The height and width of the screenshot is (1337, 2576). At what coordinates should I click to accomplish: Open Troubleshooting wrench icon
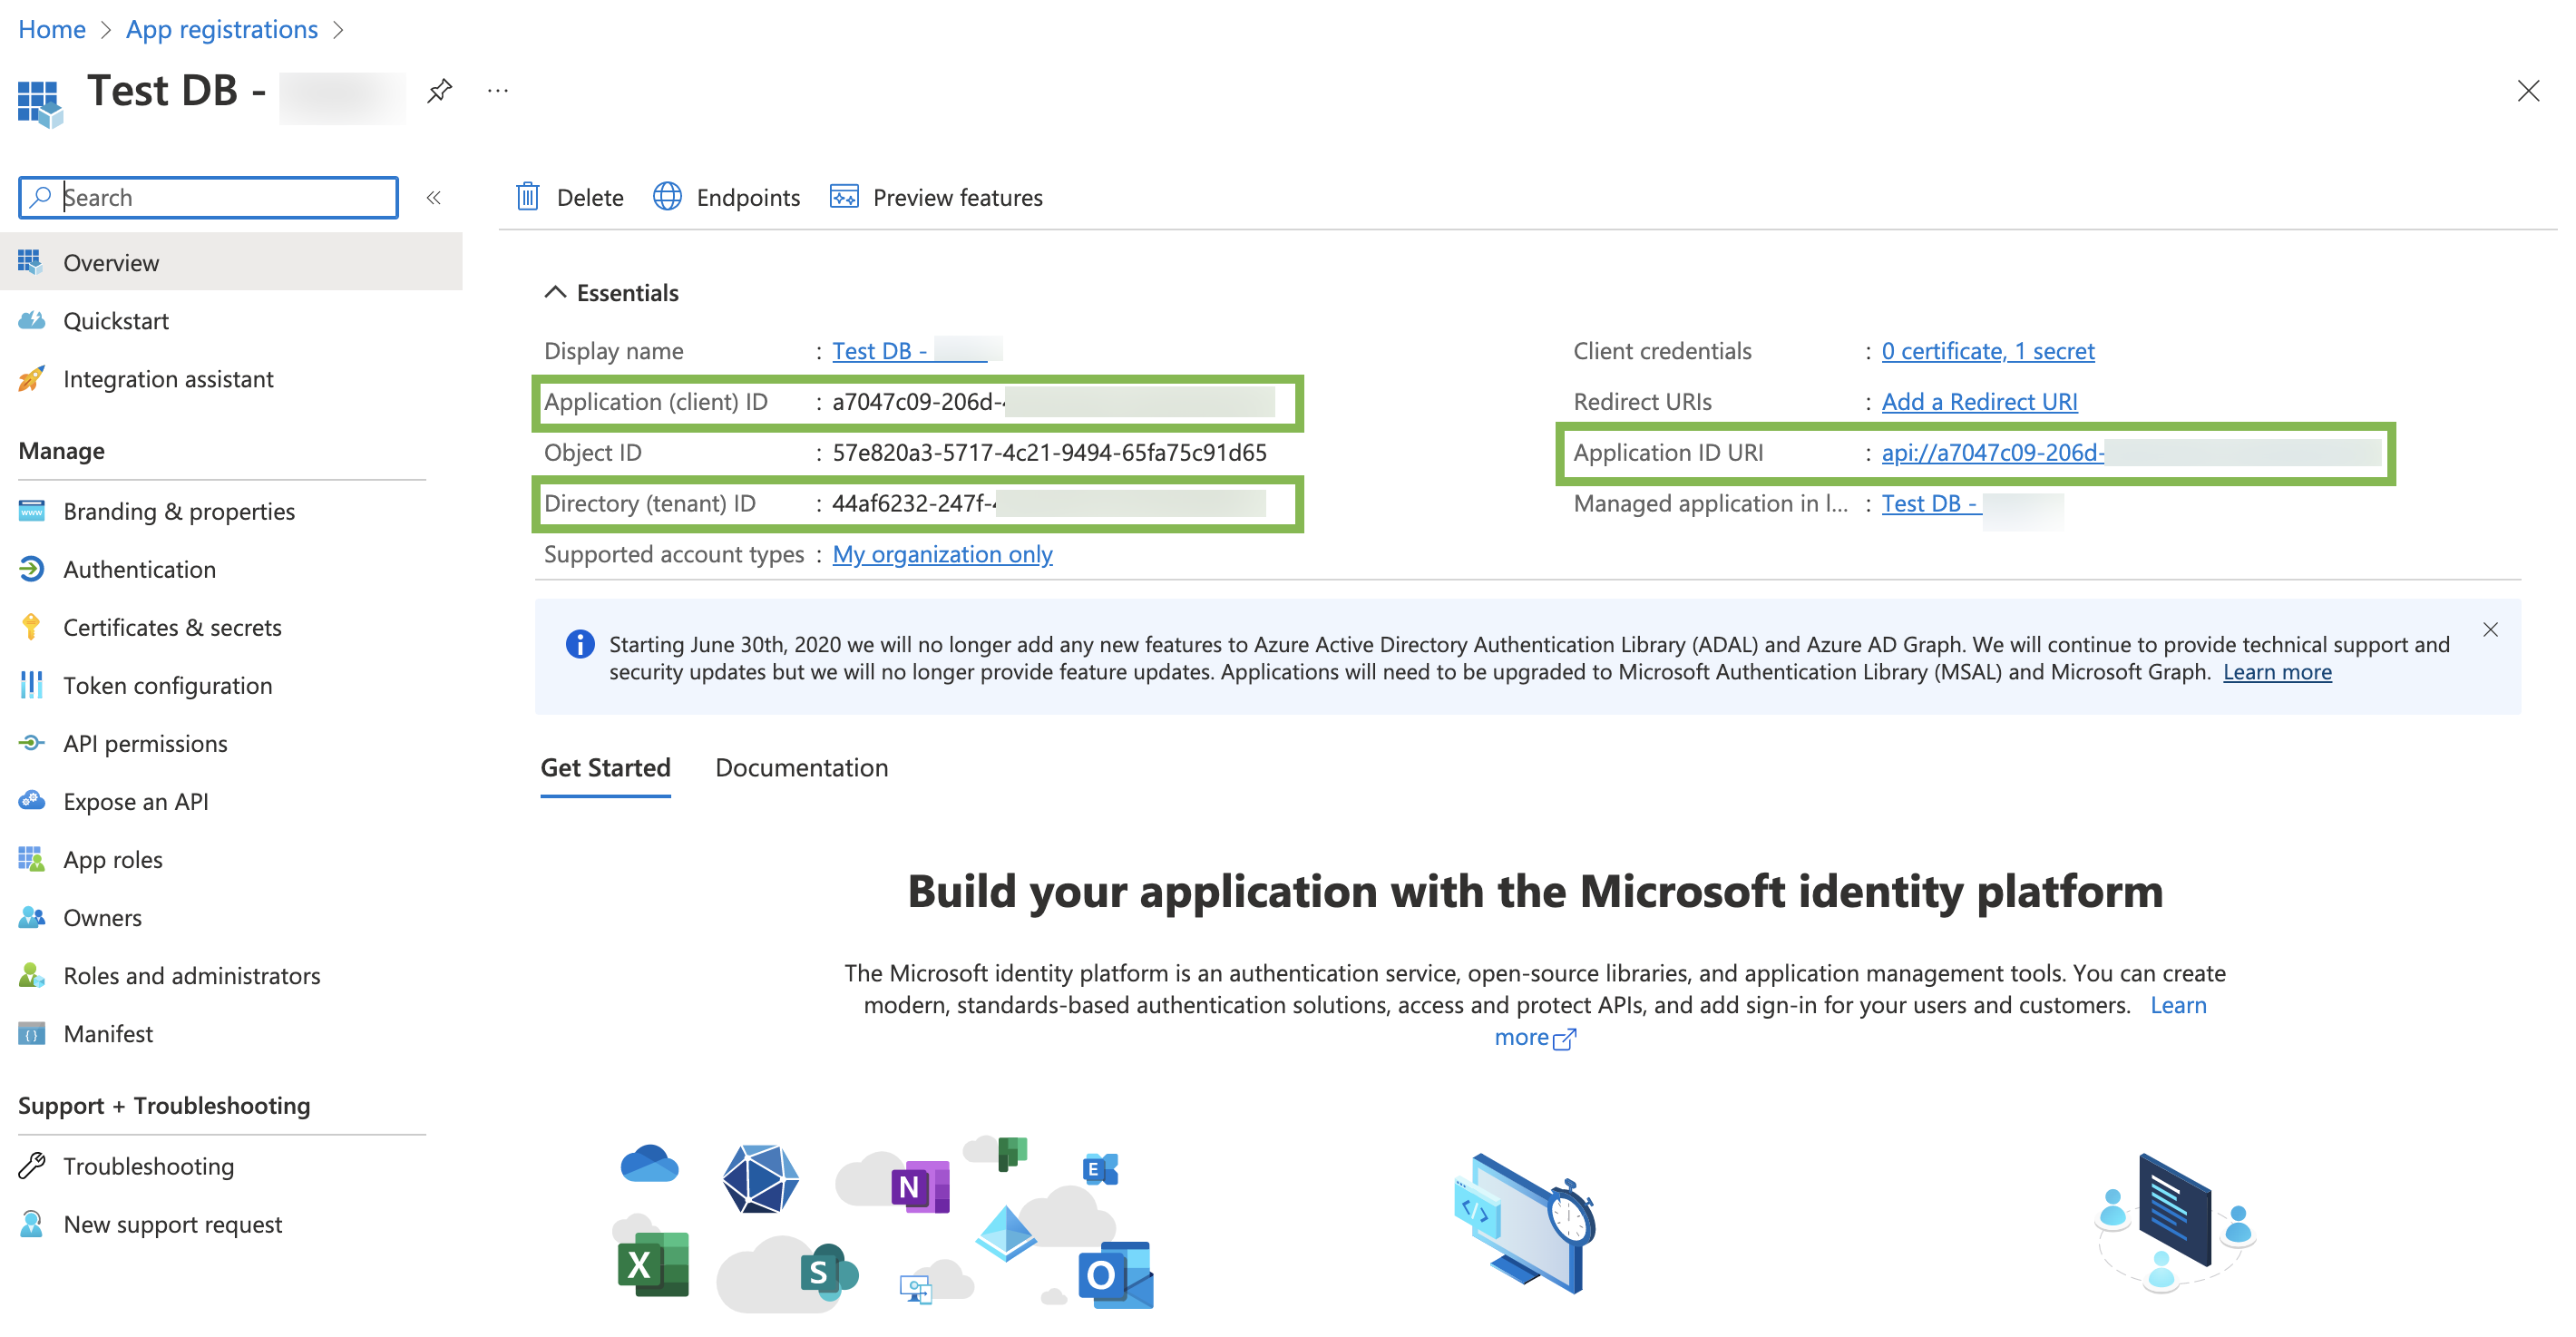(31, 1165)
